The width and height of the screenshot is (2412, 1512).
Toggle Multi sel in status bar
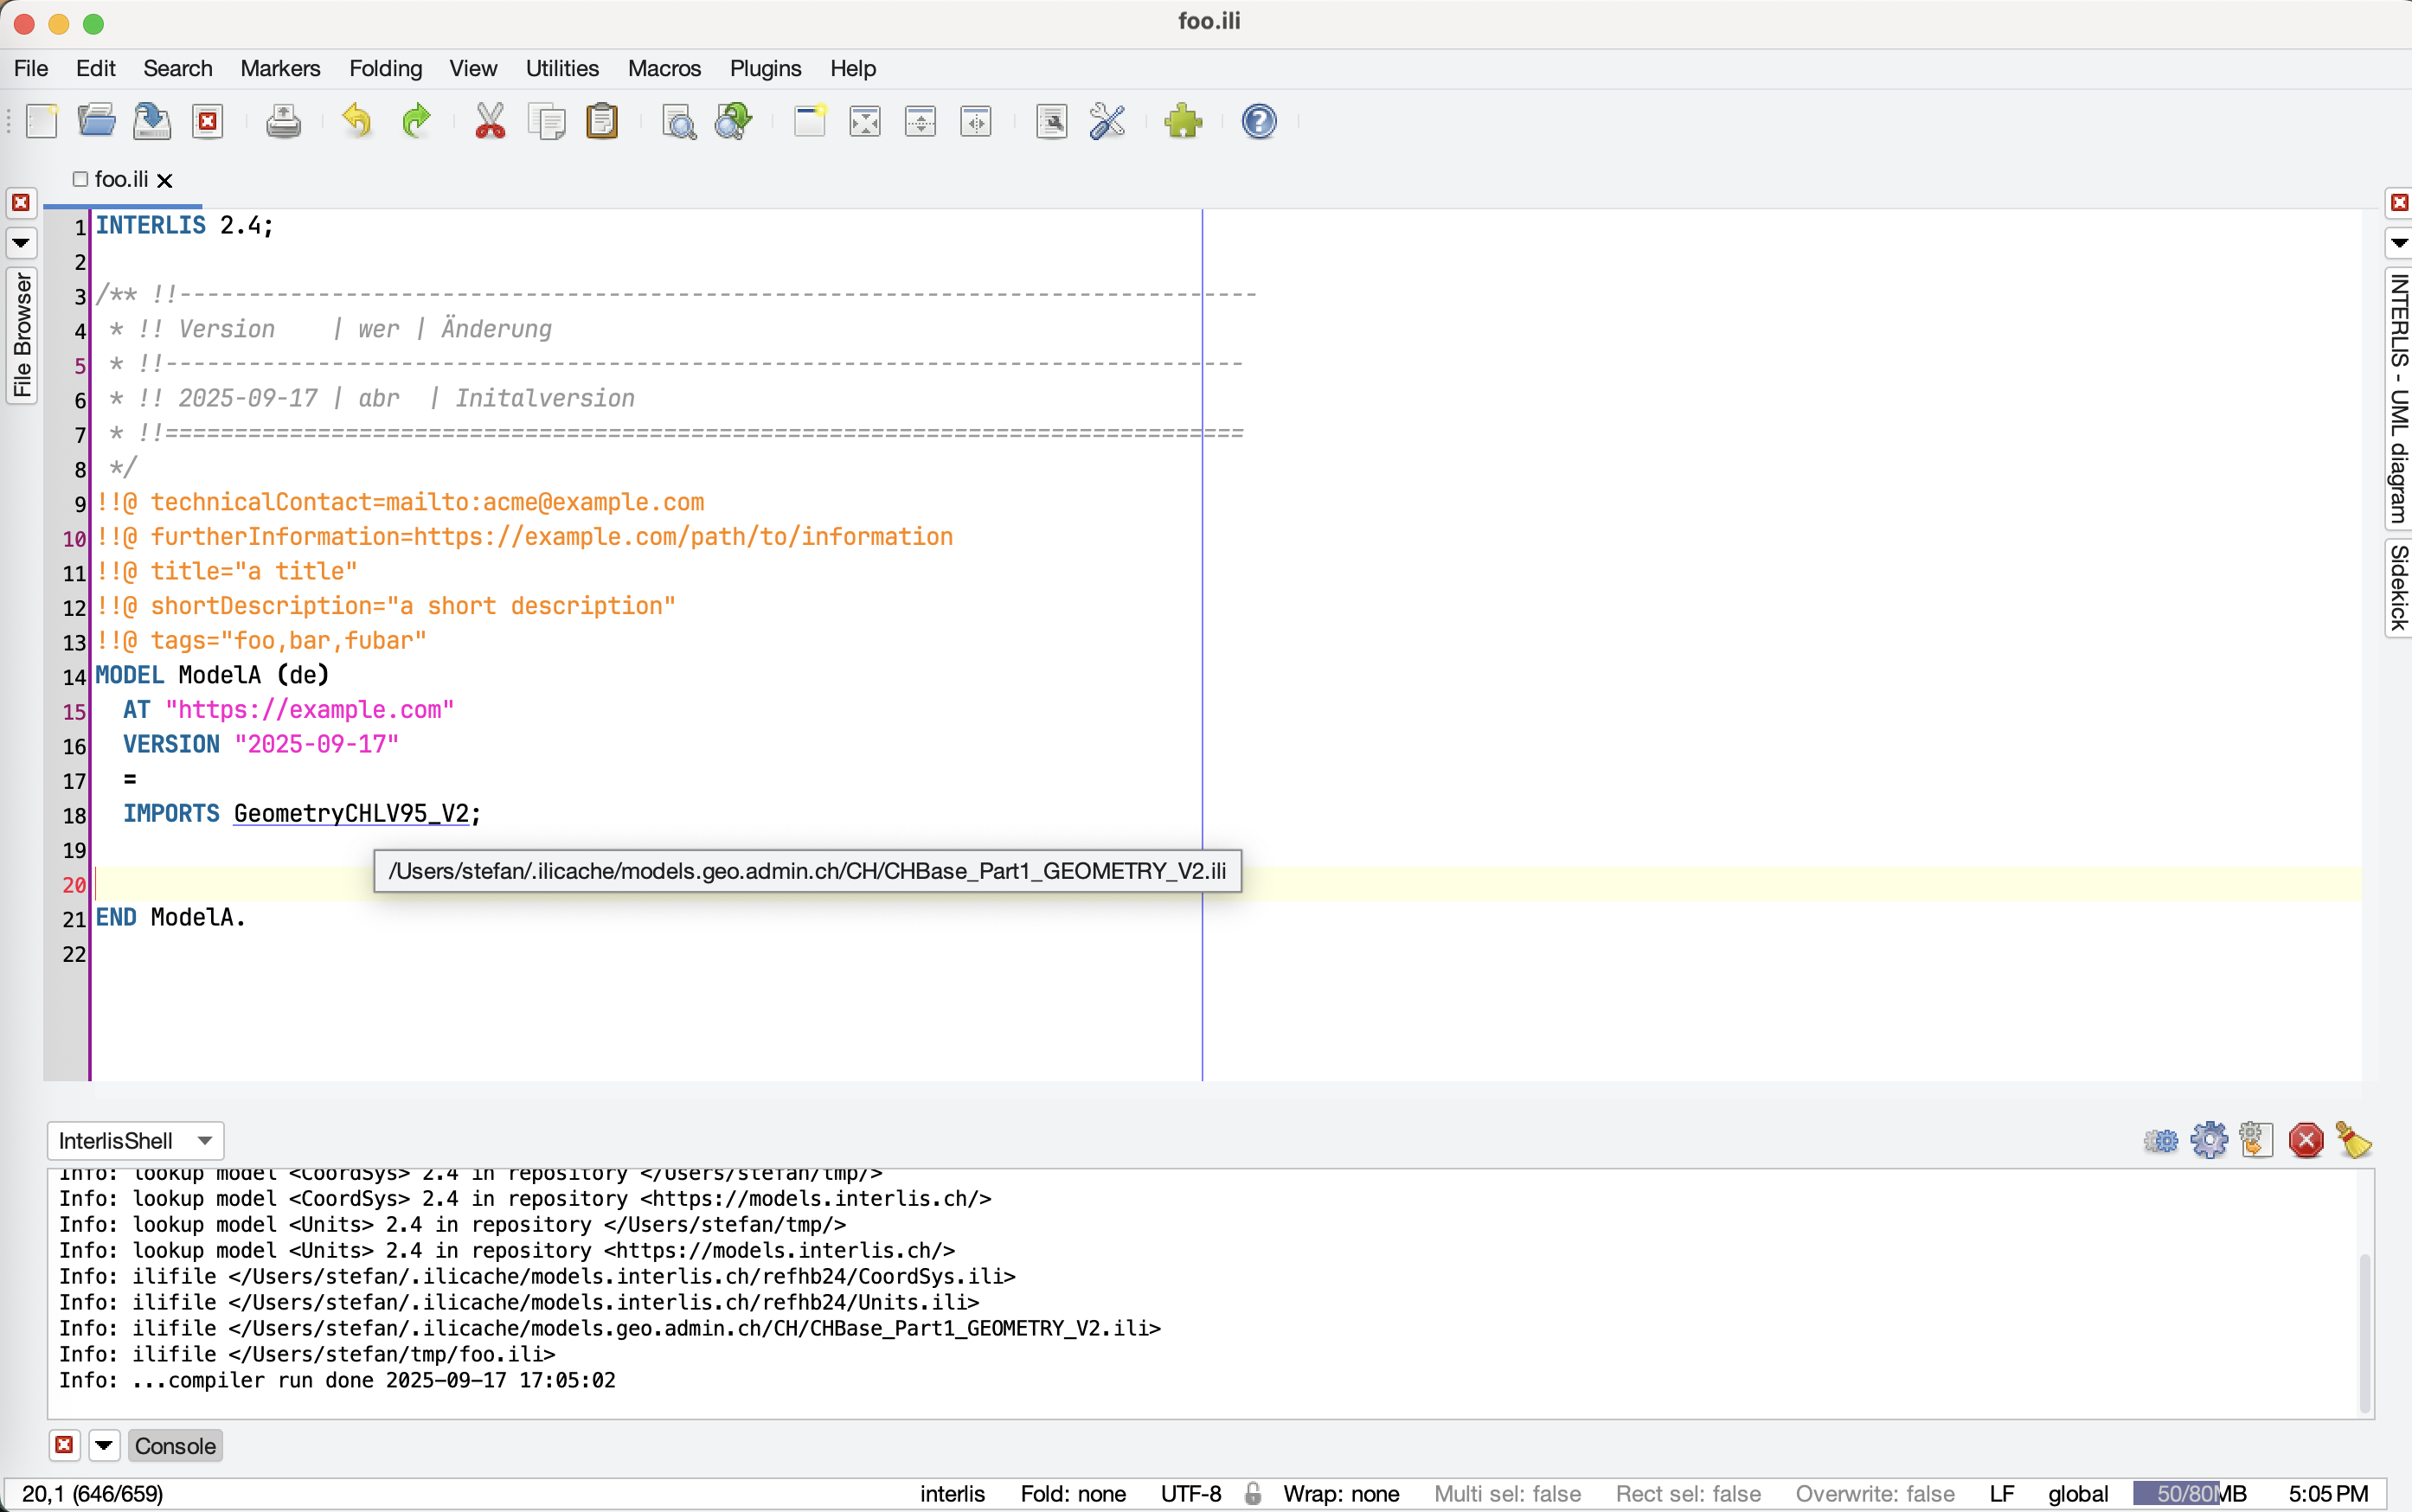click(1507, 1494)
